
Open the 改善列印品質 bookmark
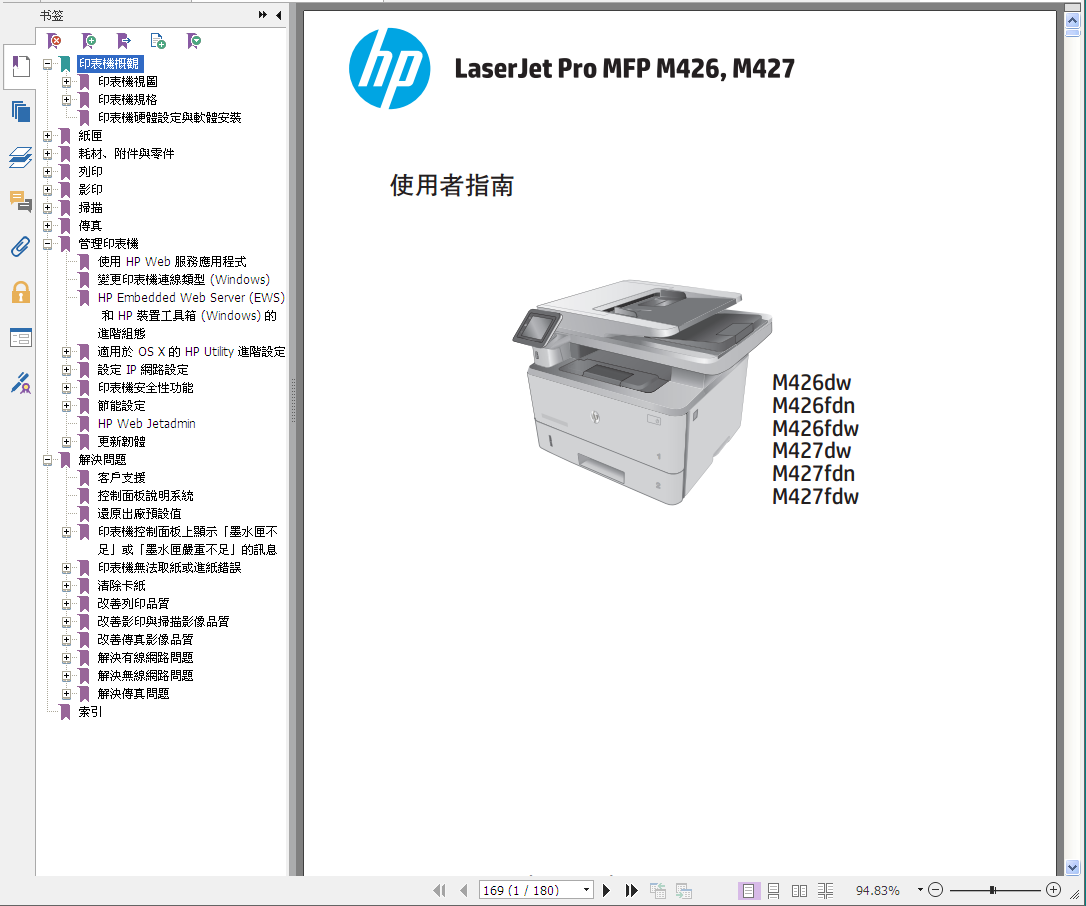(x=133, y=604)
